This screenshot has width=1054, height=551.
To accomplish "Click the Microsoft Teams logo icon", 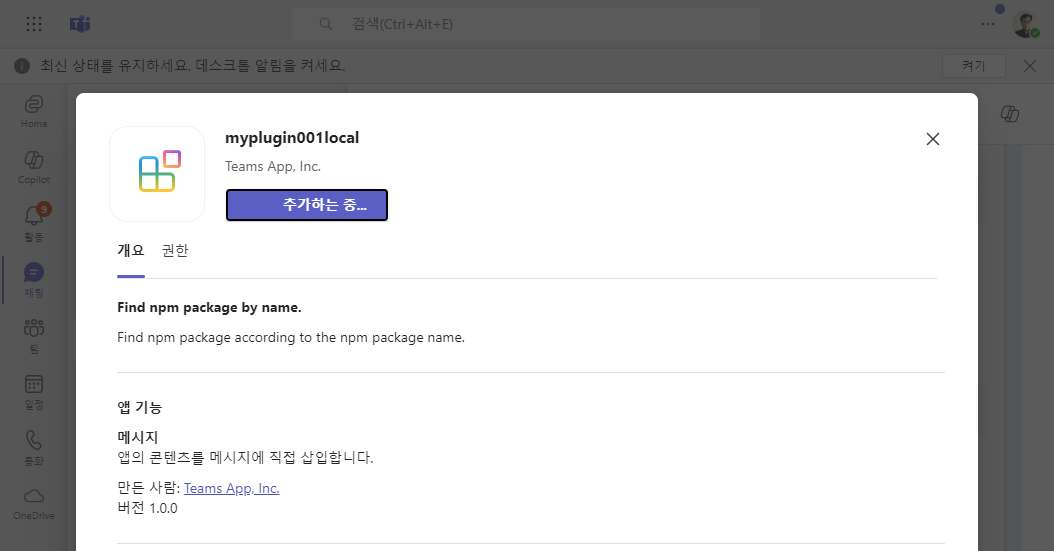I will [x=80, y=24].
